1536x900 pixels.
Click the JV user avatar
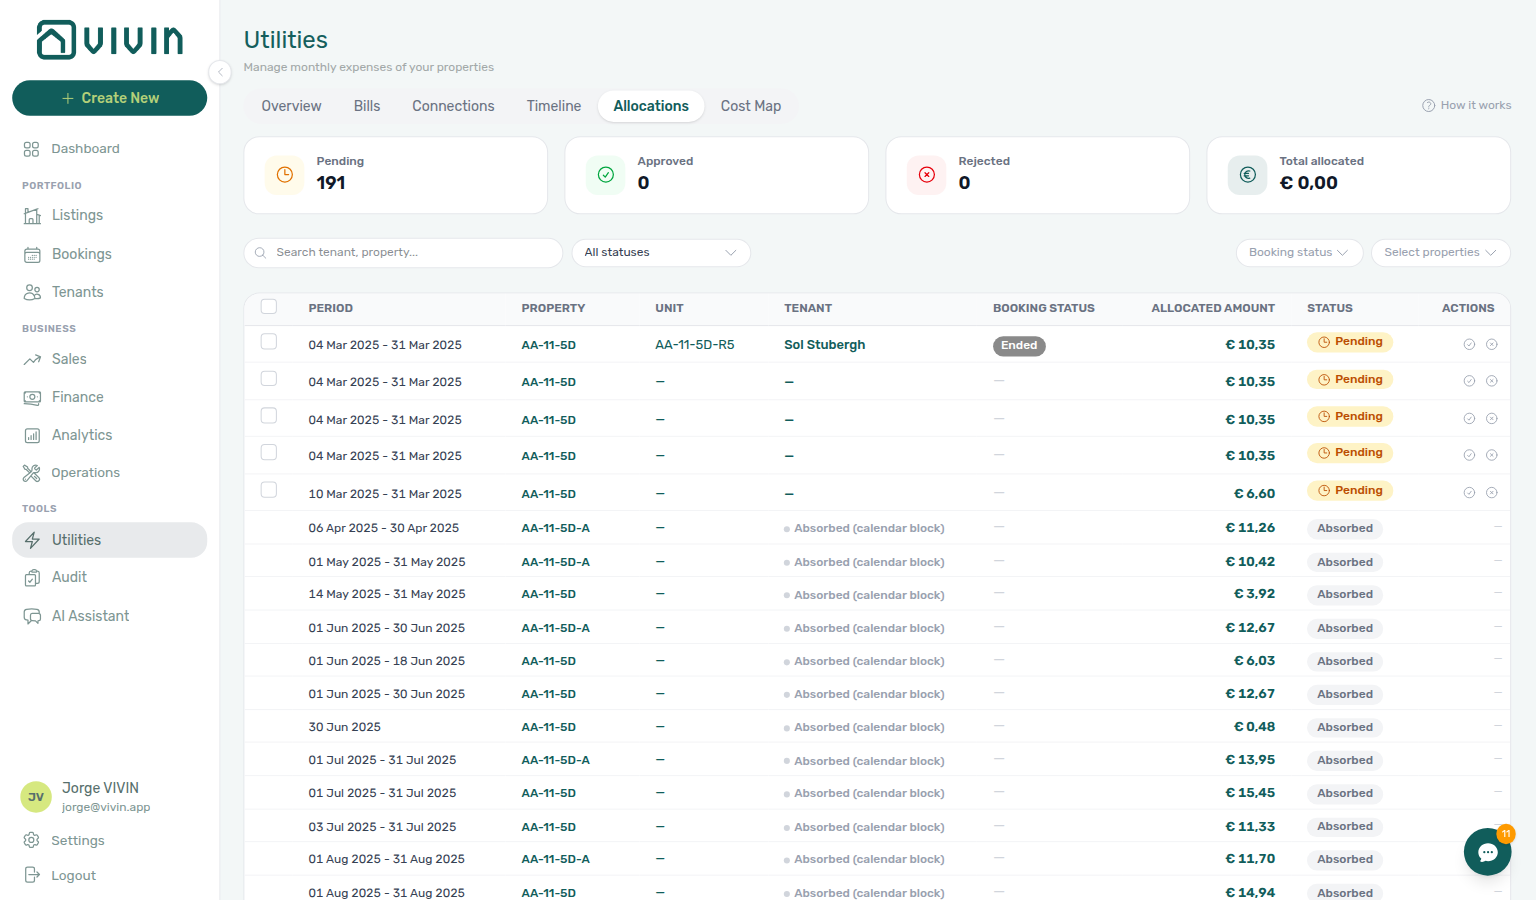click(x=36, y=797)
